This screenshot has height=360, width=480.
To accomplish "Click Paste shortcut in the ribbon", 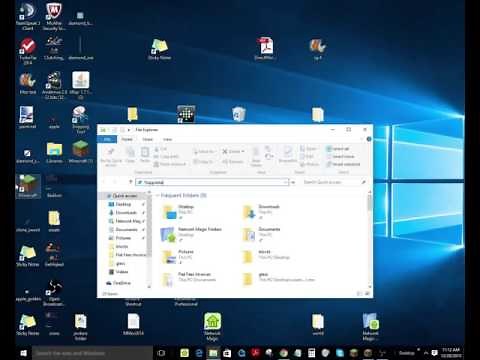I will tap(169, 164).
